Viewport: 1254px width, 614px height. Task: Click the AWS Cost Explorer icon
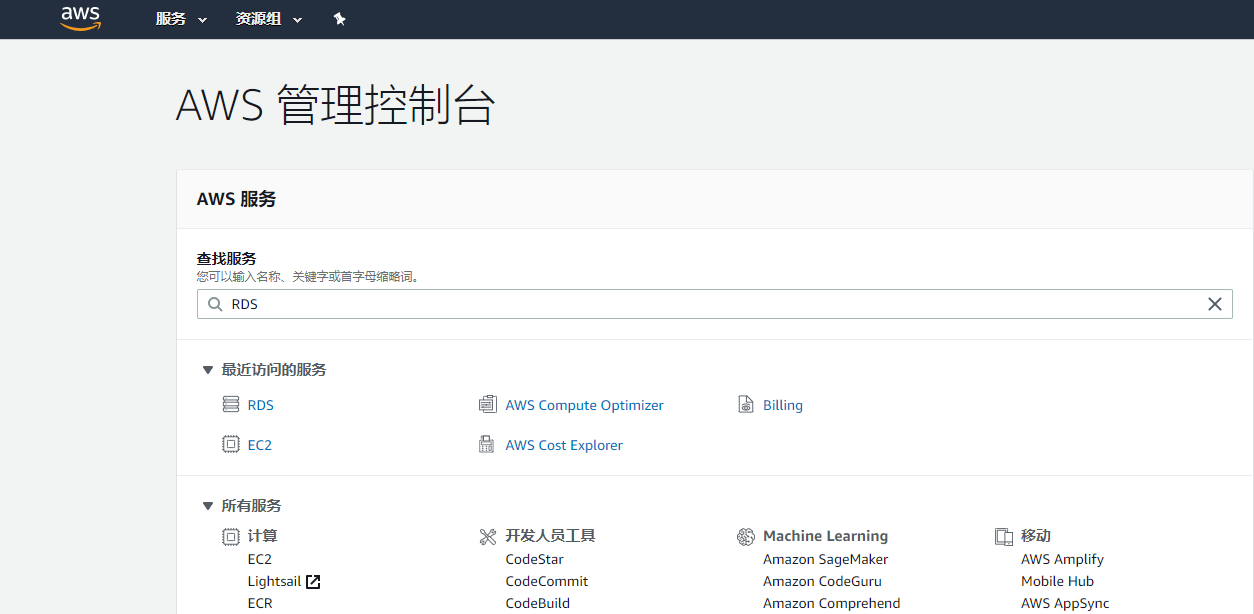point(487,445)
